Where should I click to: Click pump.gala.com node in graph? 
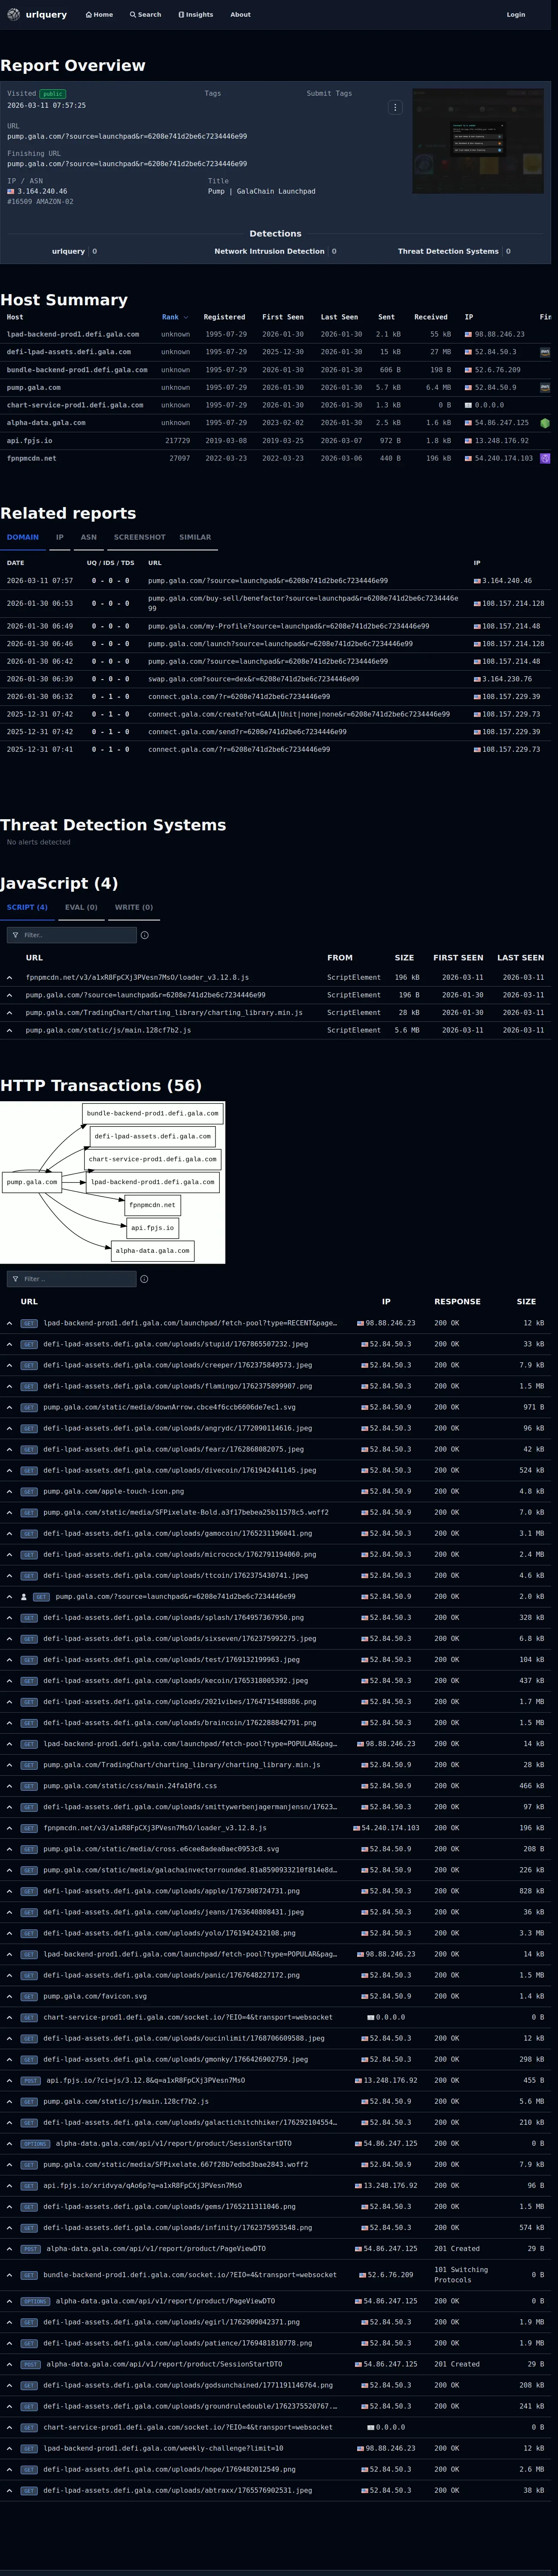[32, 1182]
